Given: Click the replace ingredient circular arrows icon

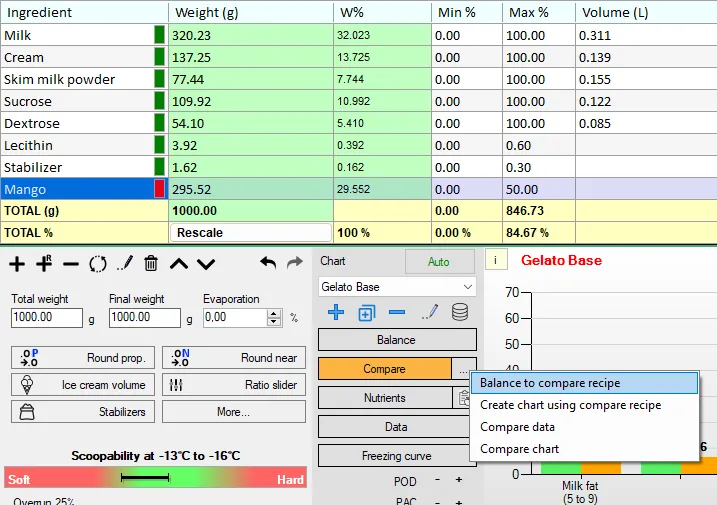Looking at the screenshot, I should tap(98, 264).
